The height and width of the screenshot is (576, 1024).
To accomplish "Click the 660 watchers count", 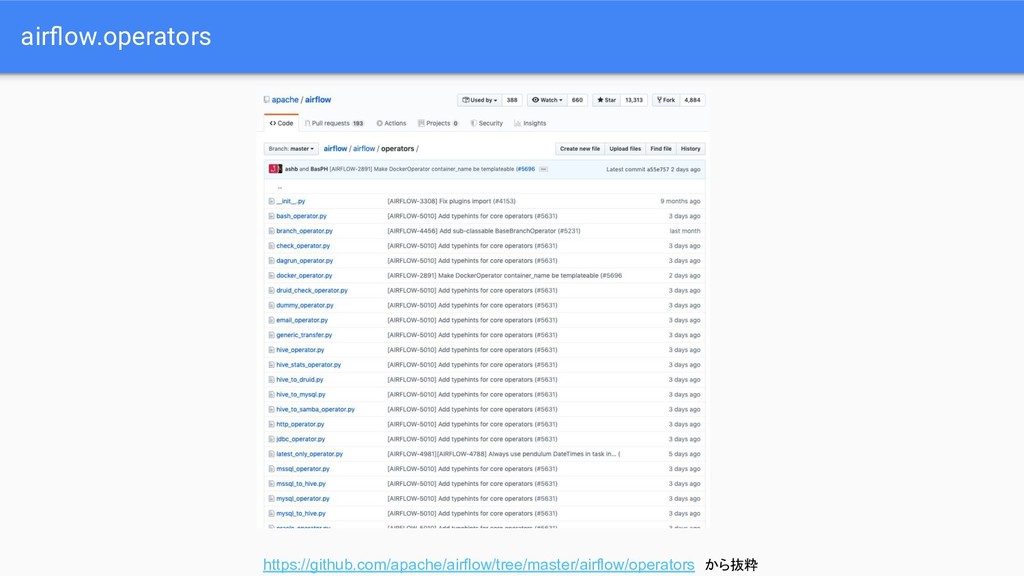I will click(577, 100).
